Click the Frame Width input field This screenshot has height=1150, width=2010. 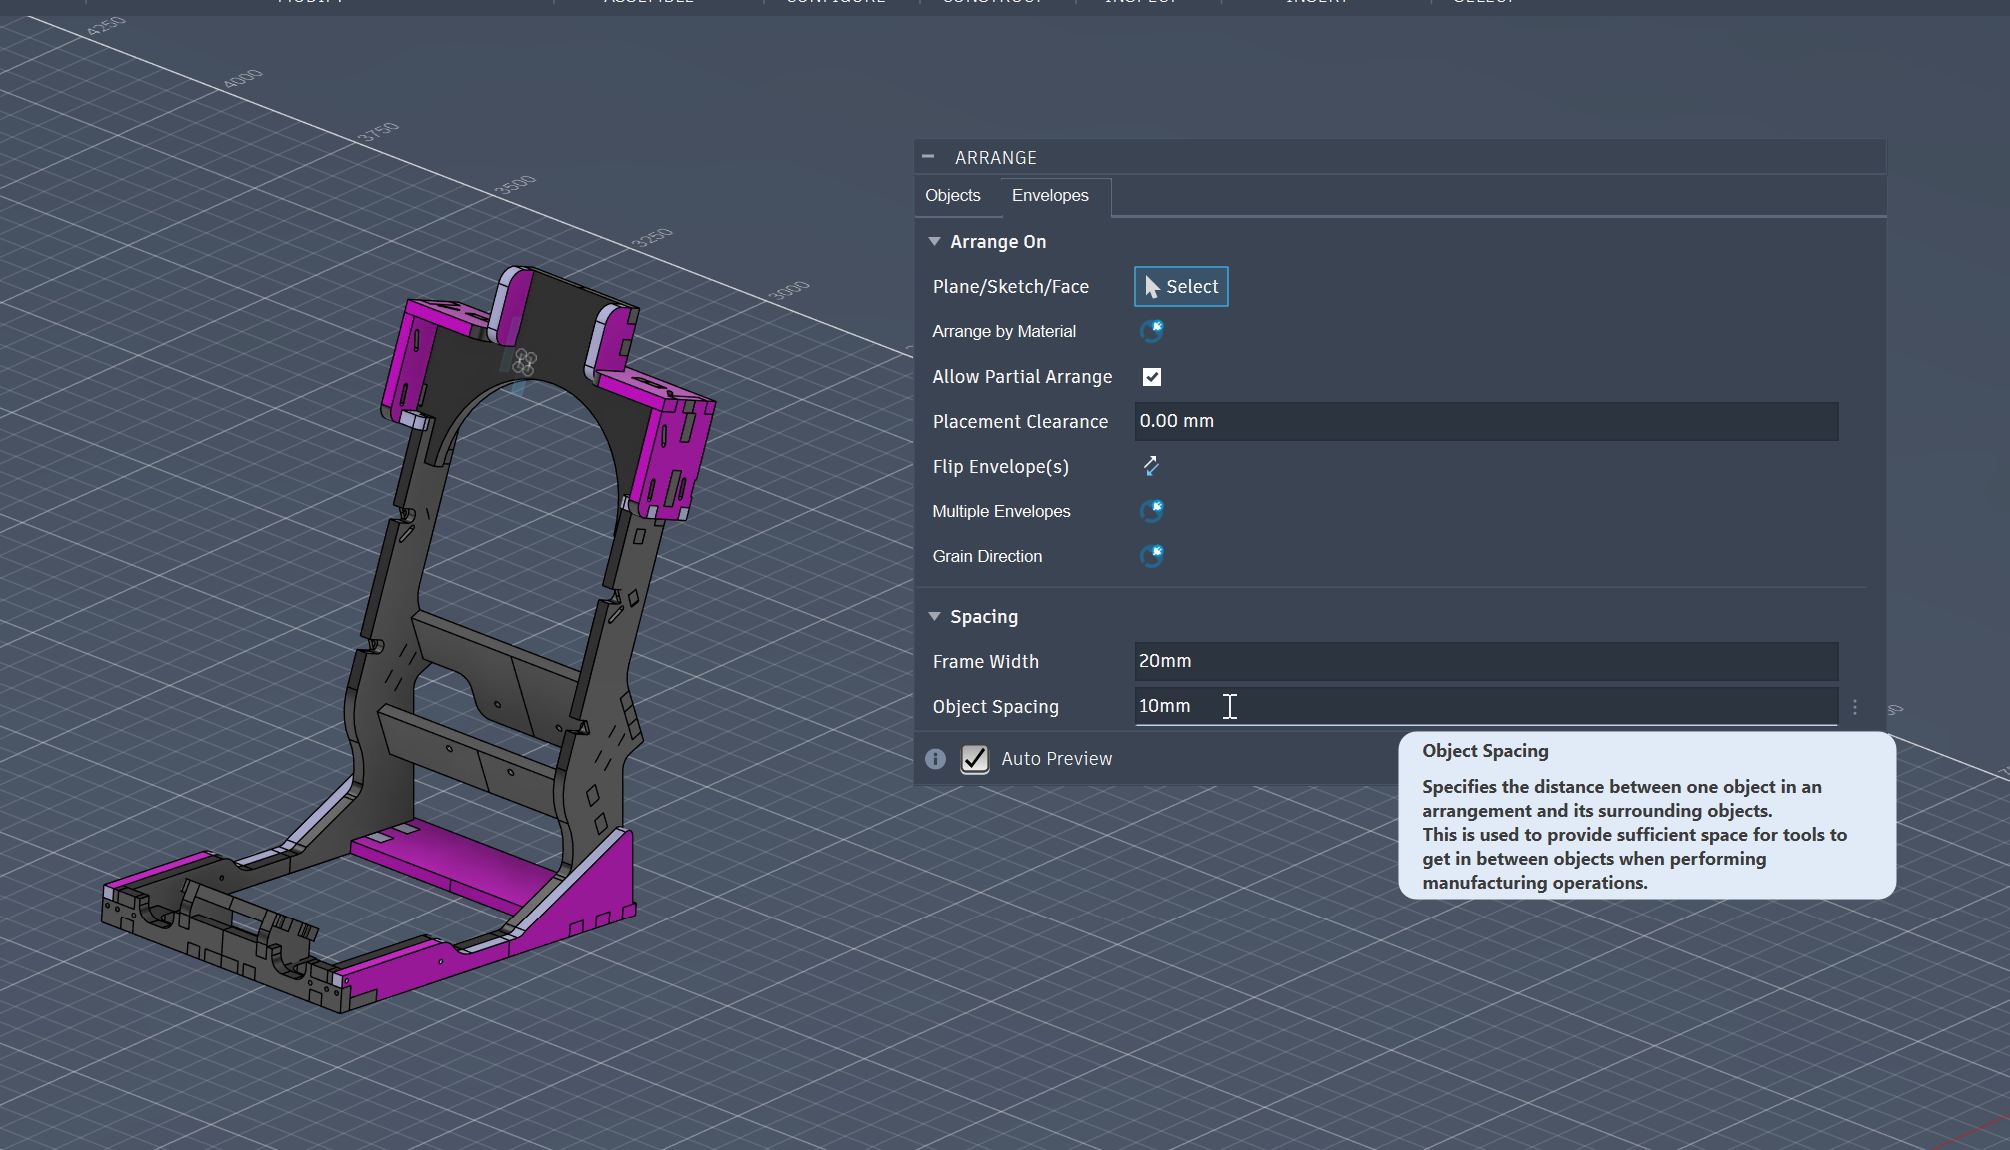click(1485, 662)
